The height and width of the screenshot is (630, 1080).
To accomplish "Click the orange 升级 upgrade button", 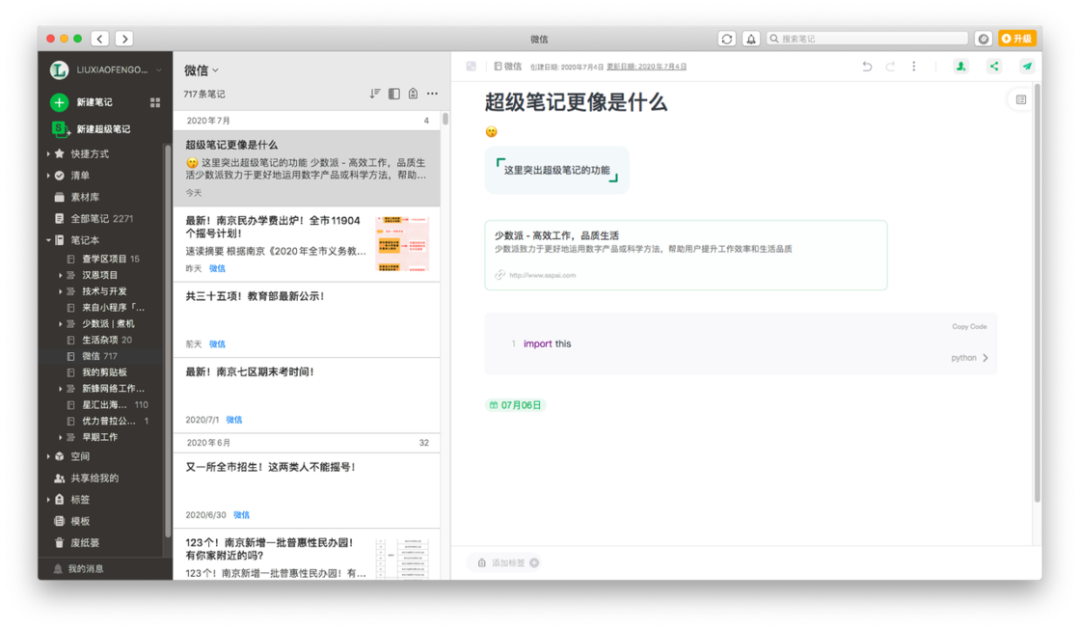I will click(1016, 38).
